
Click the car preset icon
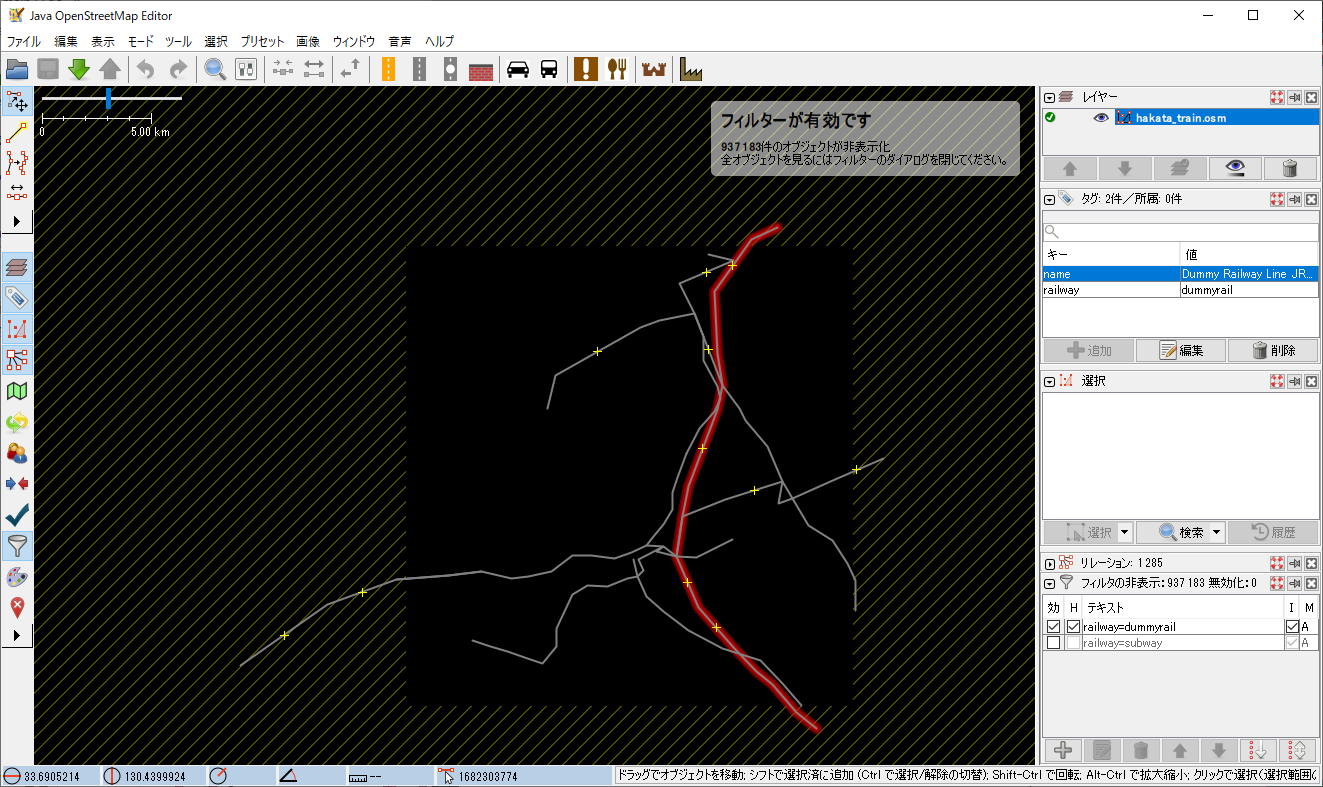[518, 69]
